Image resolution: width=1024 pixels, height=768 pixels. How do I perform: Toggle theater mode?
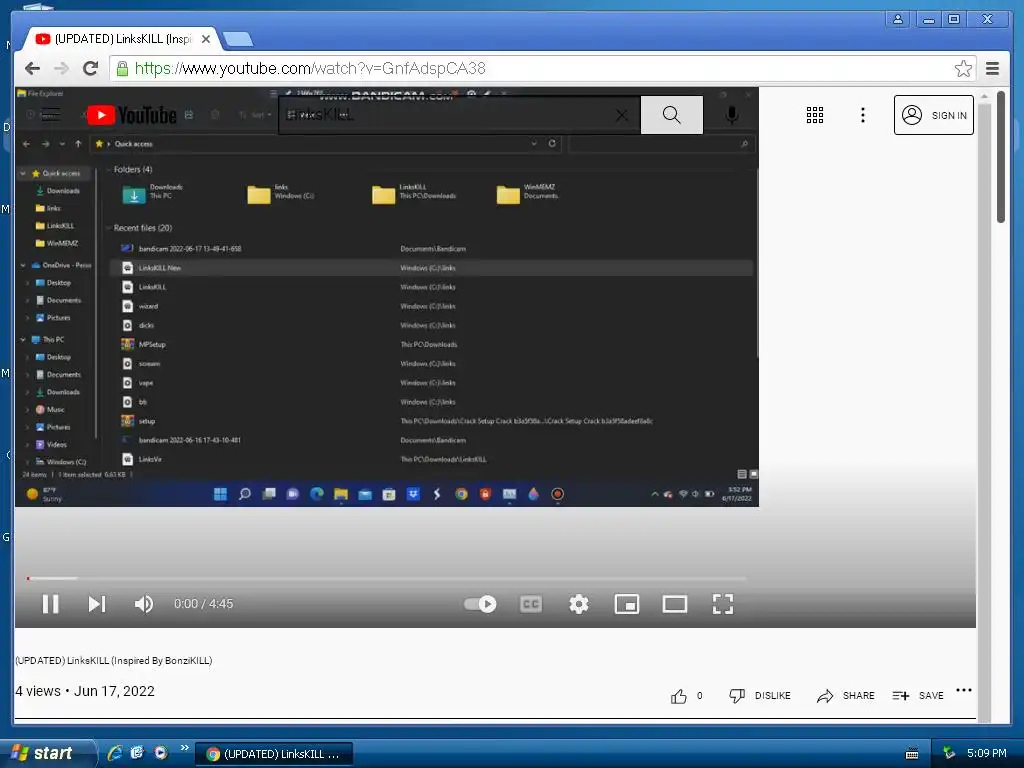tap(675, 604)
